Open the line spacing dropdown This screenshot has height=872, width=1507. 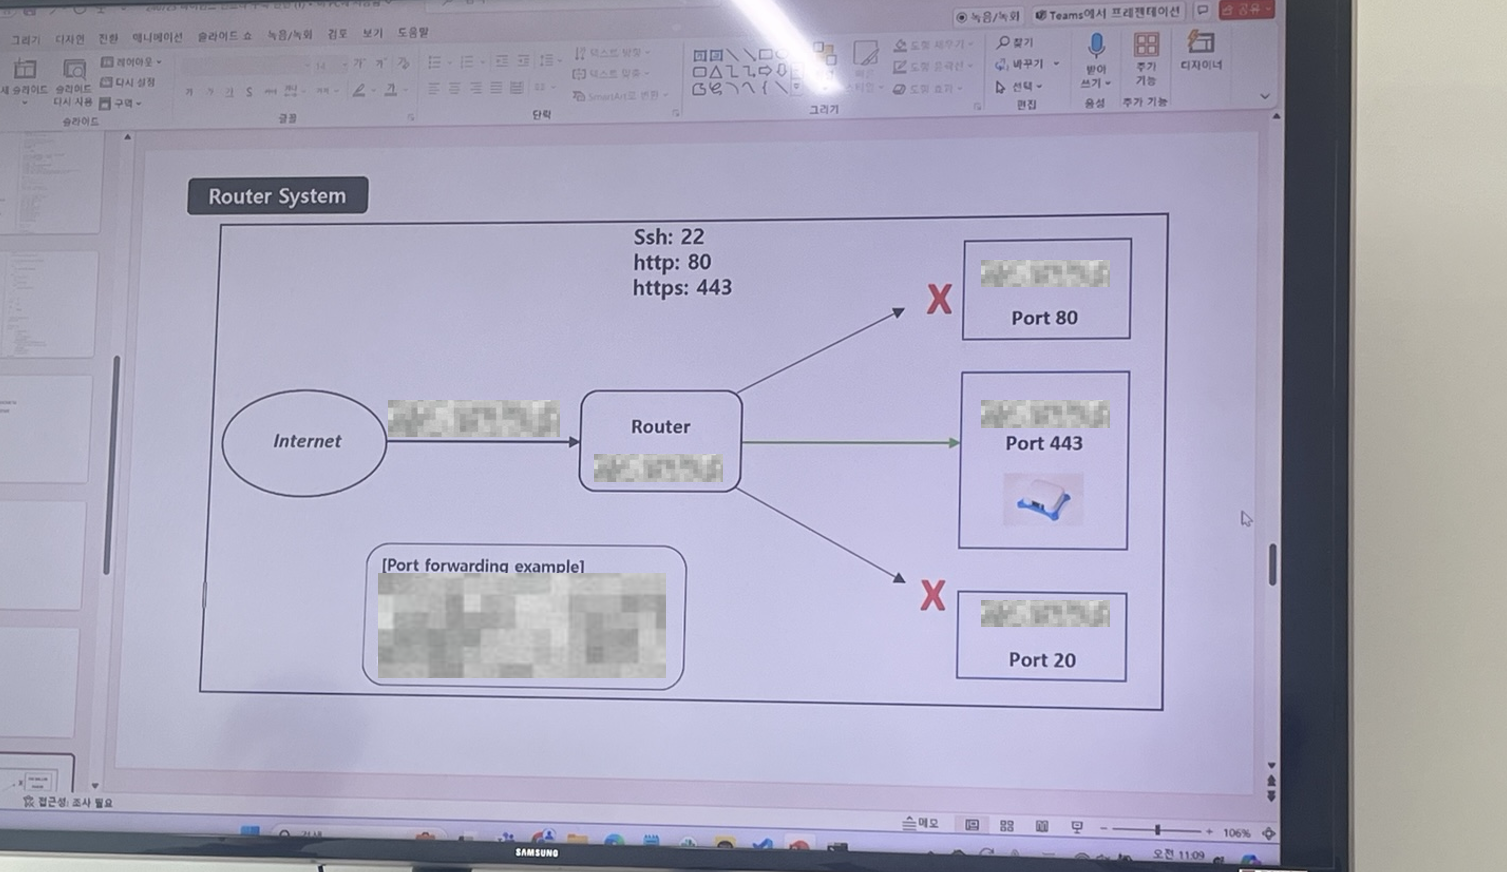(x=547, y=61)
